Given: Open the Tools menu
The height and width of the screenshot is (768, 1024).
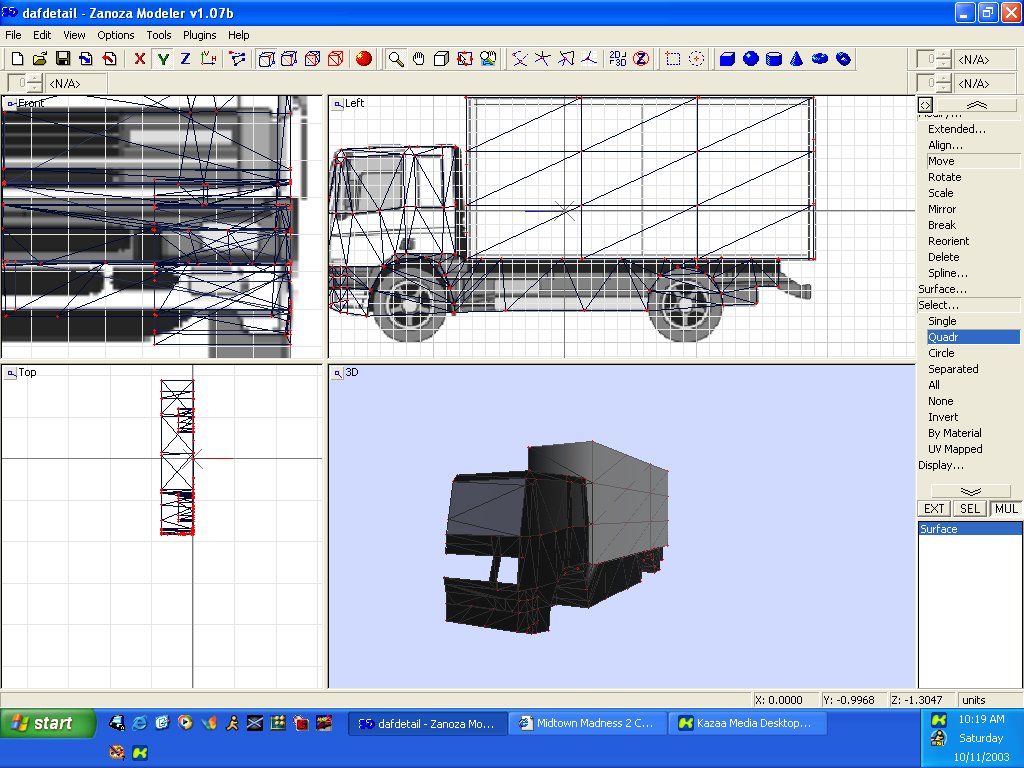Looking at the screenshot, I should tap(159, 35).
